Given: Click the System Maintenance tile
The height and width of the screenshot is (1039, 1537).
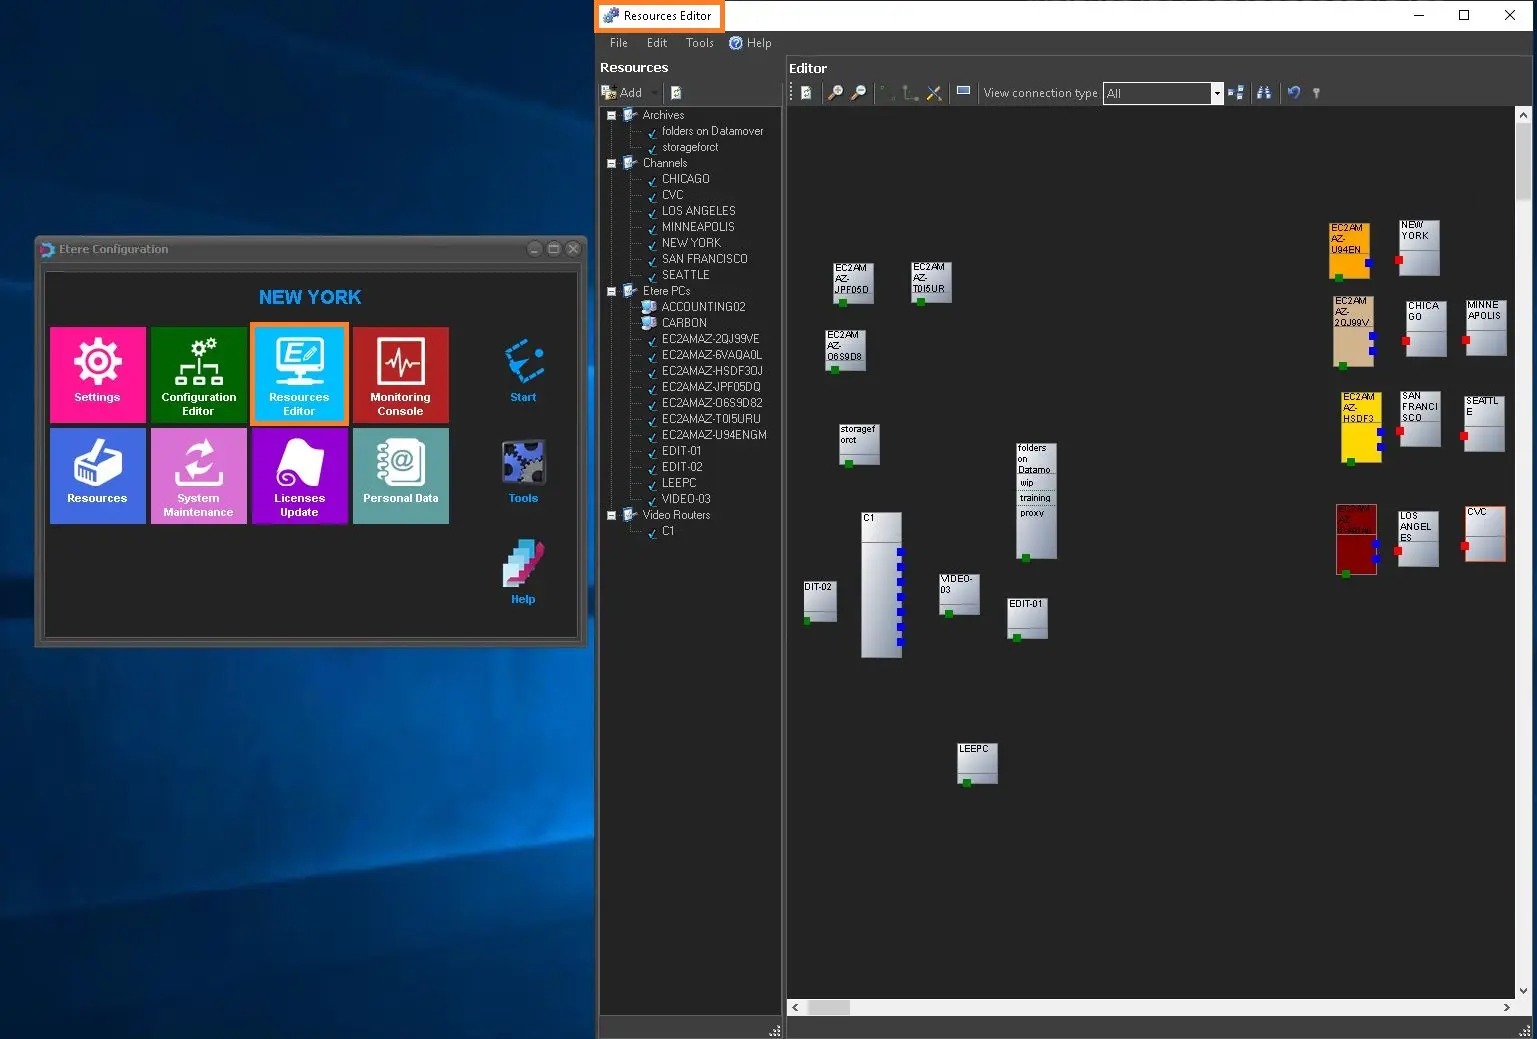Looking at the screenshot, I should pos(198,476).
